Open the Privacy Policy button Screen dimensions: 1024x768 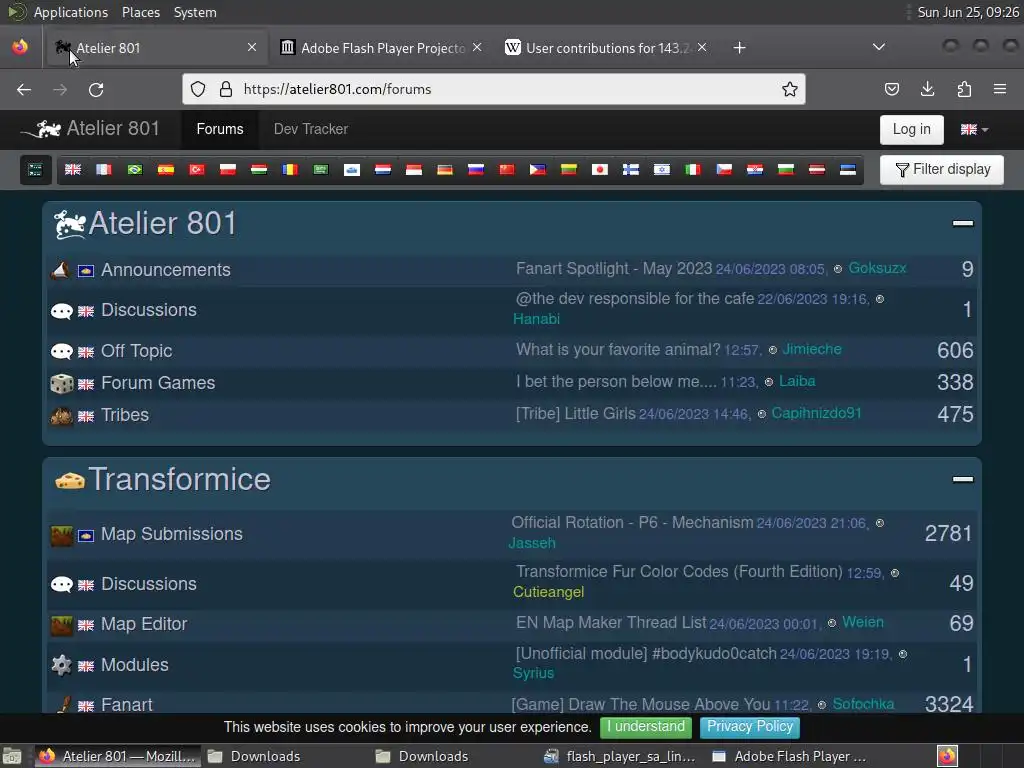(750, 727)
